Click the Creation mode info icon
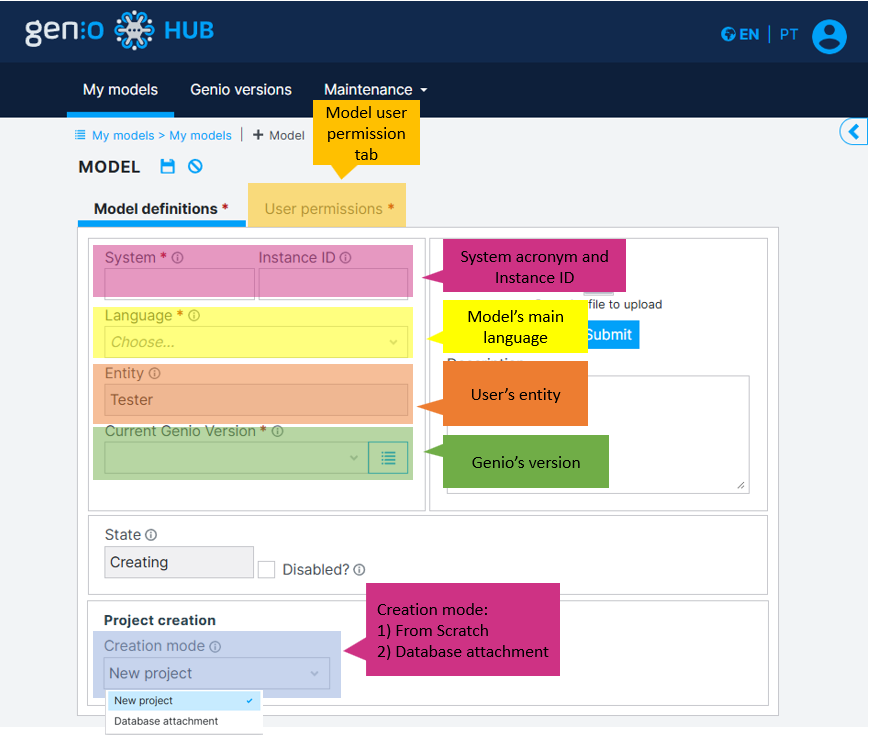This screenshot has height=736, width=870. pyautogui.click(x=215, y=646)
